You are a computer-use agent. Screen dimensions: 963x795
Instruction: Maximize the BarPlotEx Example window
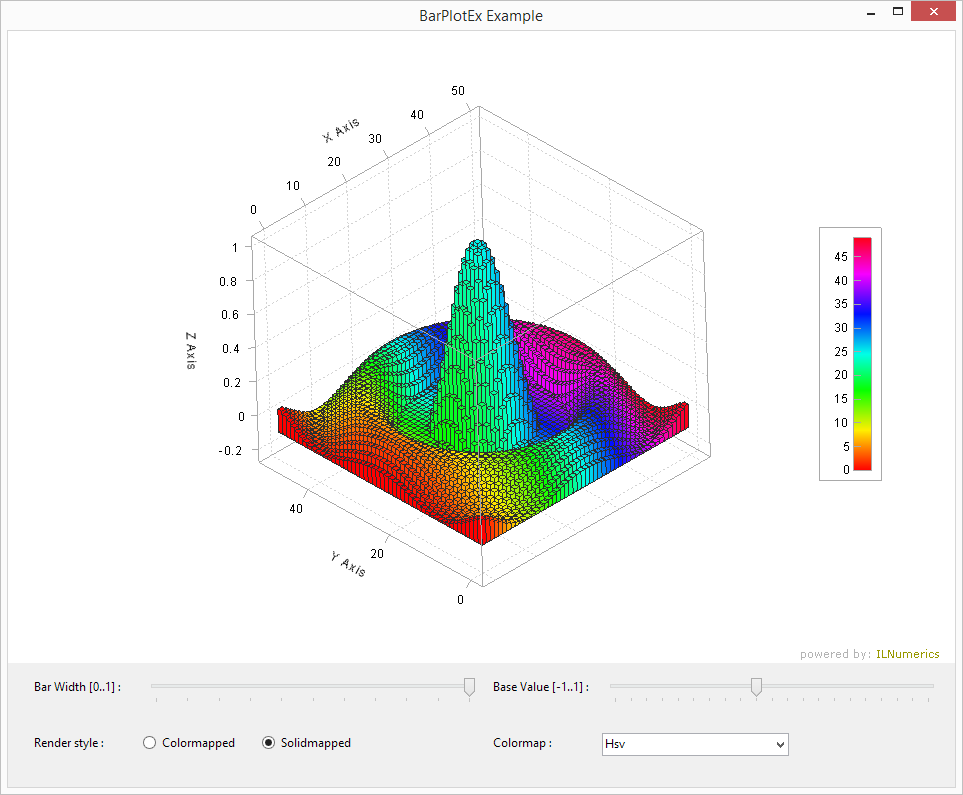click(x=898, y=14)
